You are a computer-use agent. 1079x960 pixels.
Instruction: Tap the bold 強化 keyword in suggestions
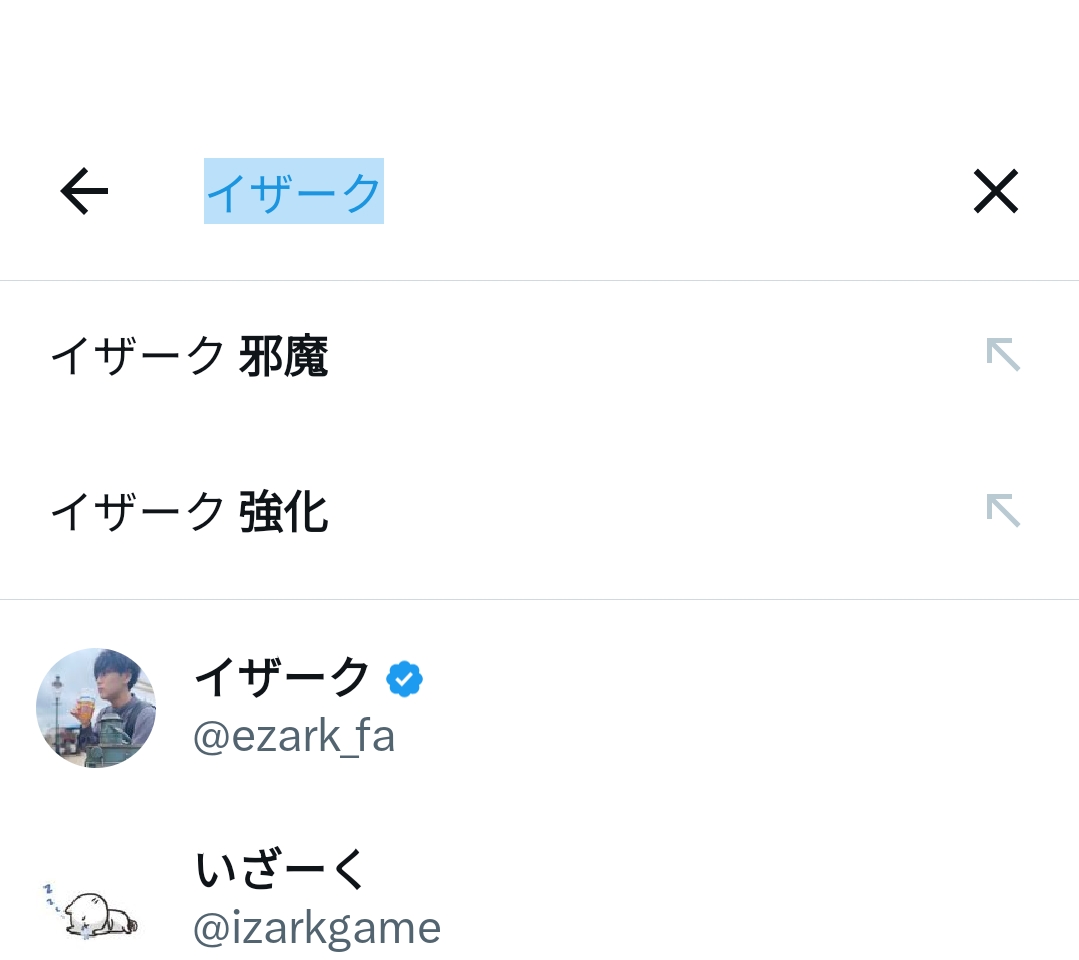pos(284,513)
